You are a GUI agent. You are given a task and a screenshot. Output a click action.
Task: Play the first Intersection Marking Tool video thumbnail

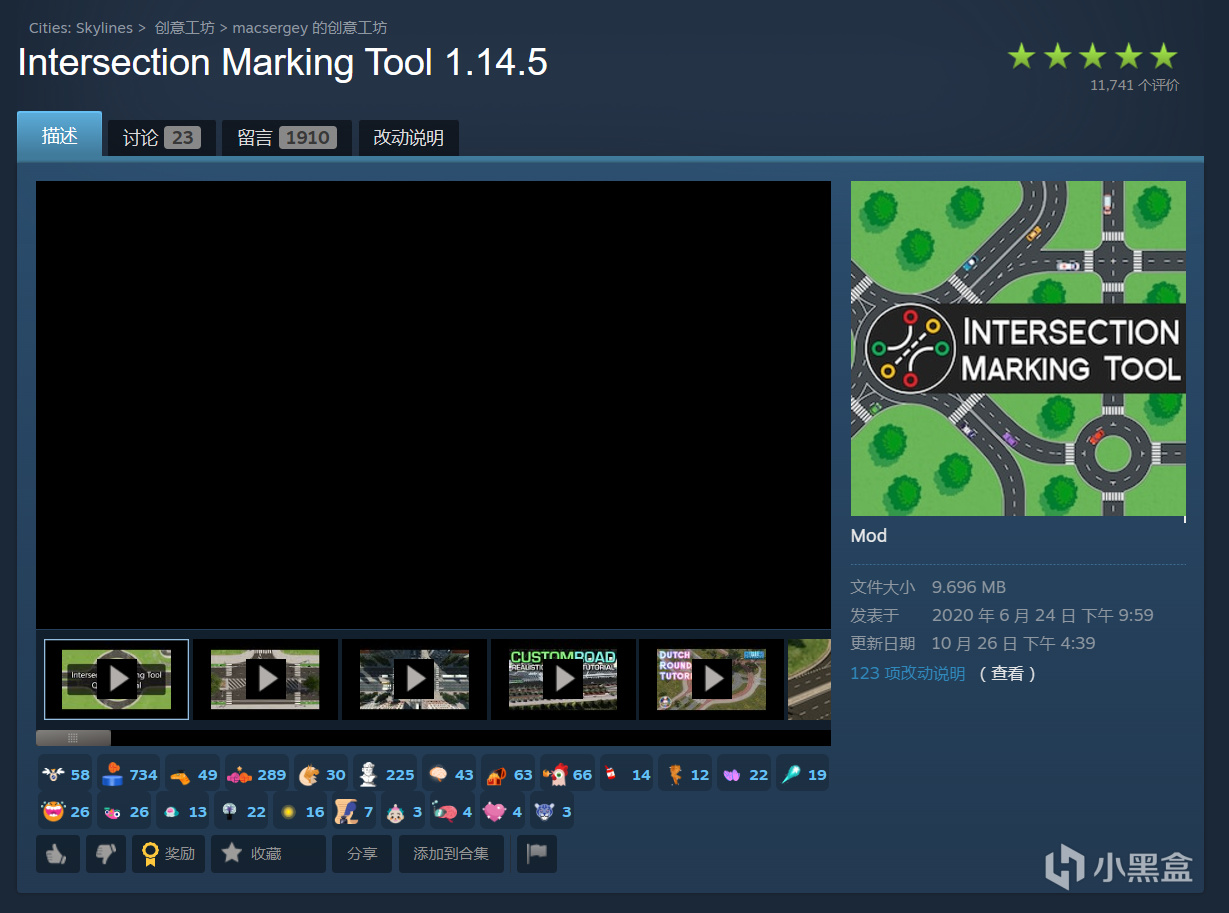click(117, 679)
